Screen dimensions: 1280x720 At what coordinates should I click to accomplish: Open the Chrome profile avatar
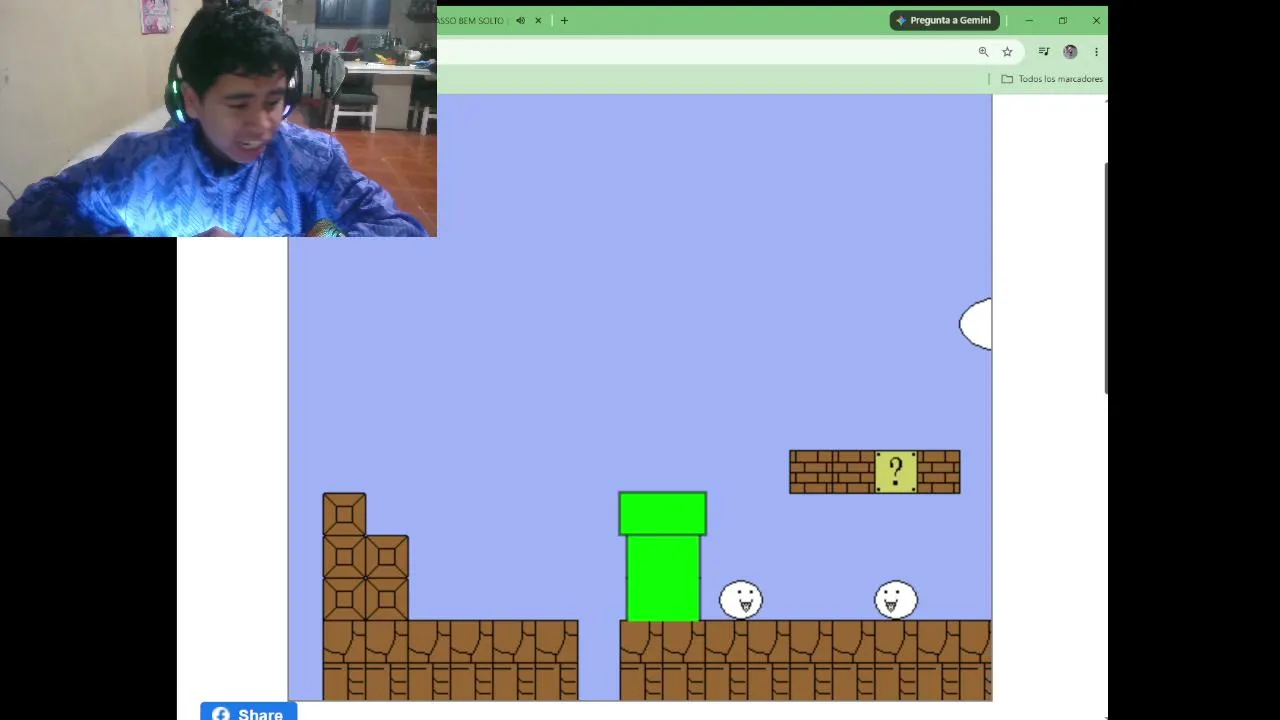[1070, 52]
